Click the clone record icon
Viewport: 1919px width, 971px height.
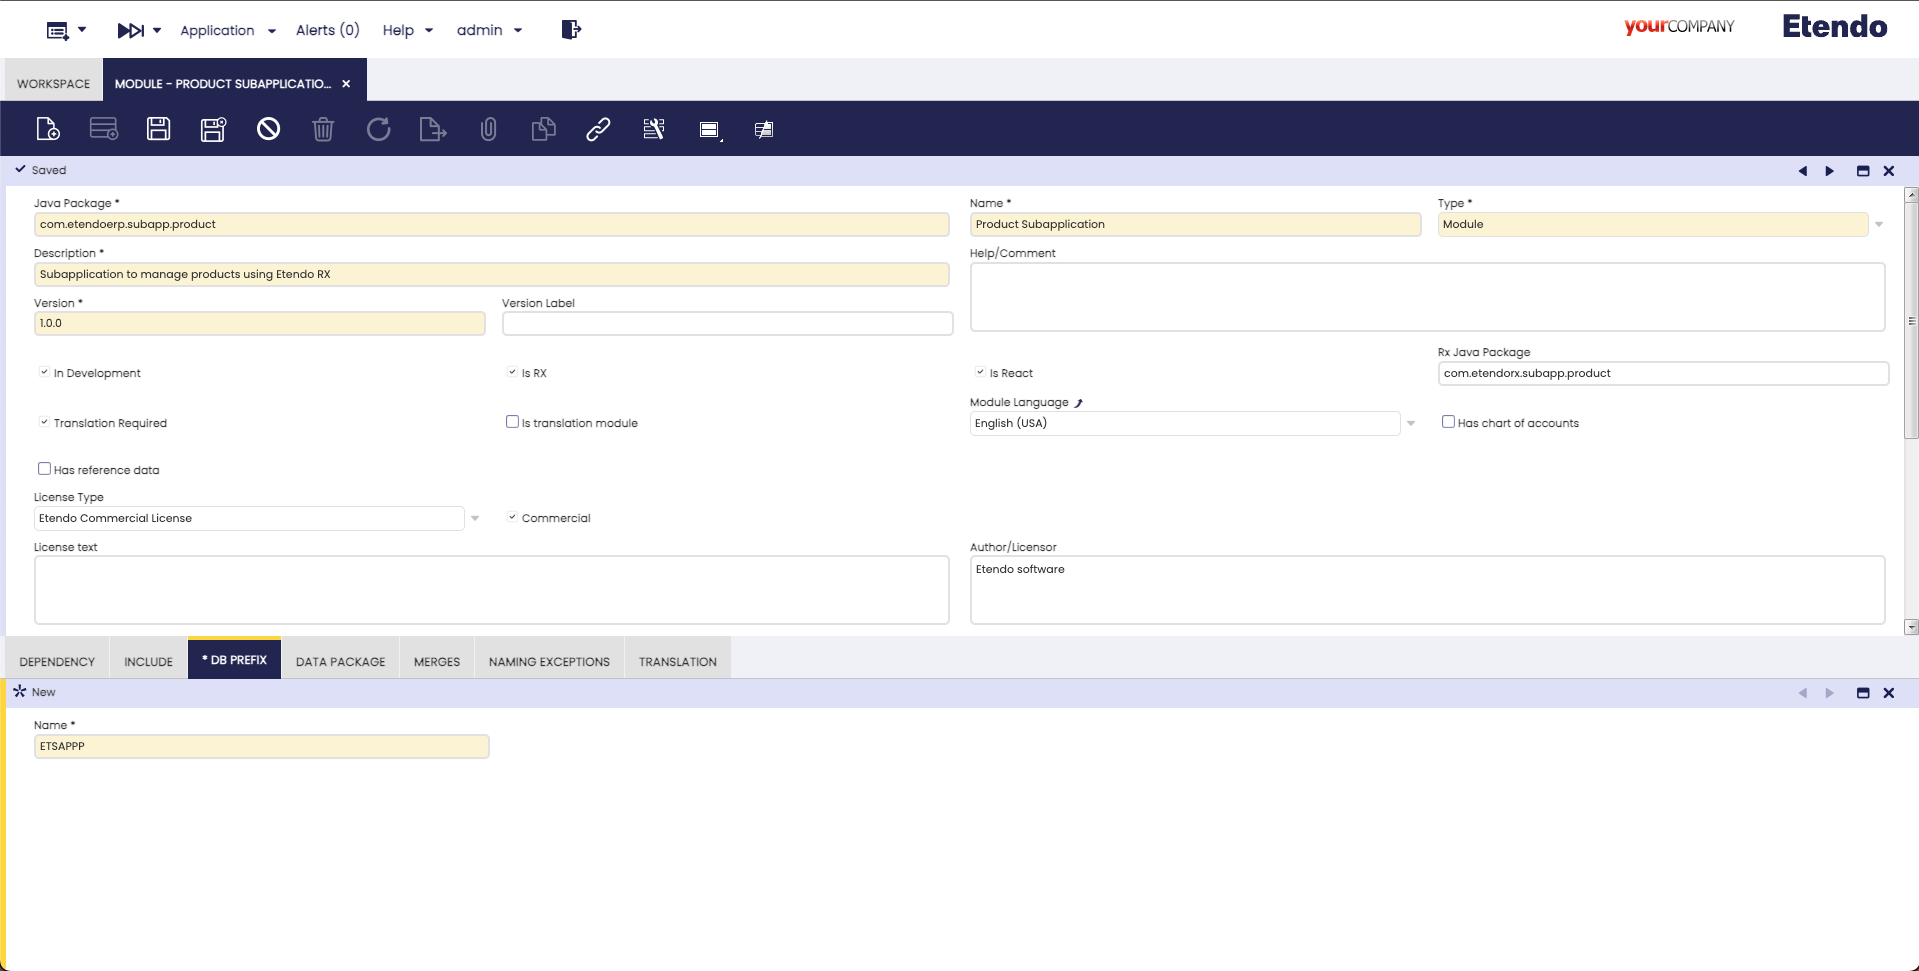pos(543,129)
